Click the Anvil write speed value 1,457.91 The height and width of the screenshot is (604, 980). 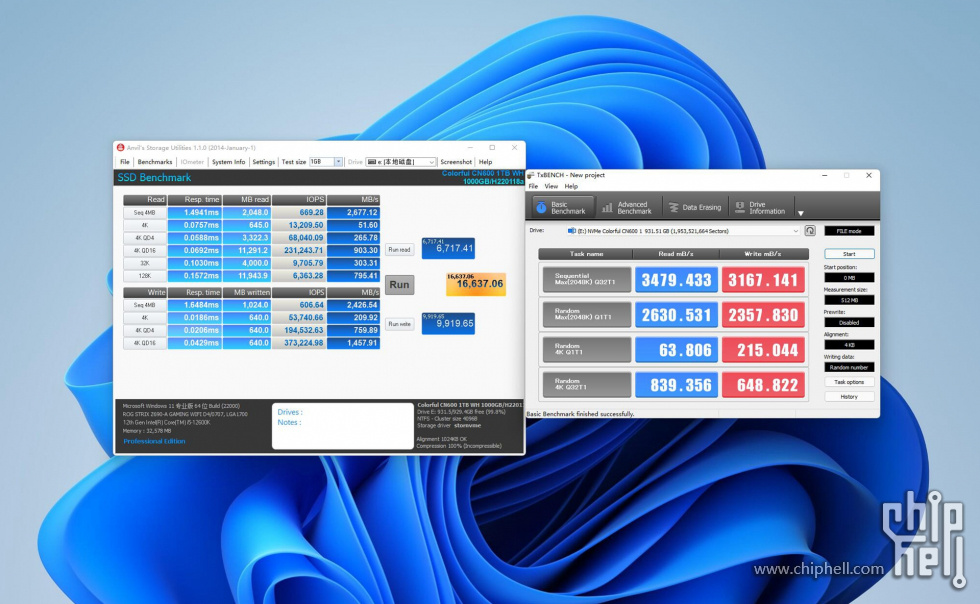click(x=353, y=343)
